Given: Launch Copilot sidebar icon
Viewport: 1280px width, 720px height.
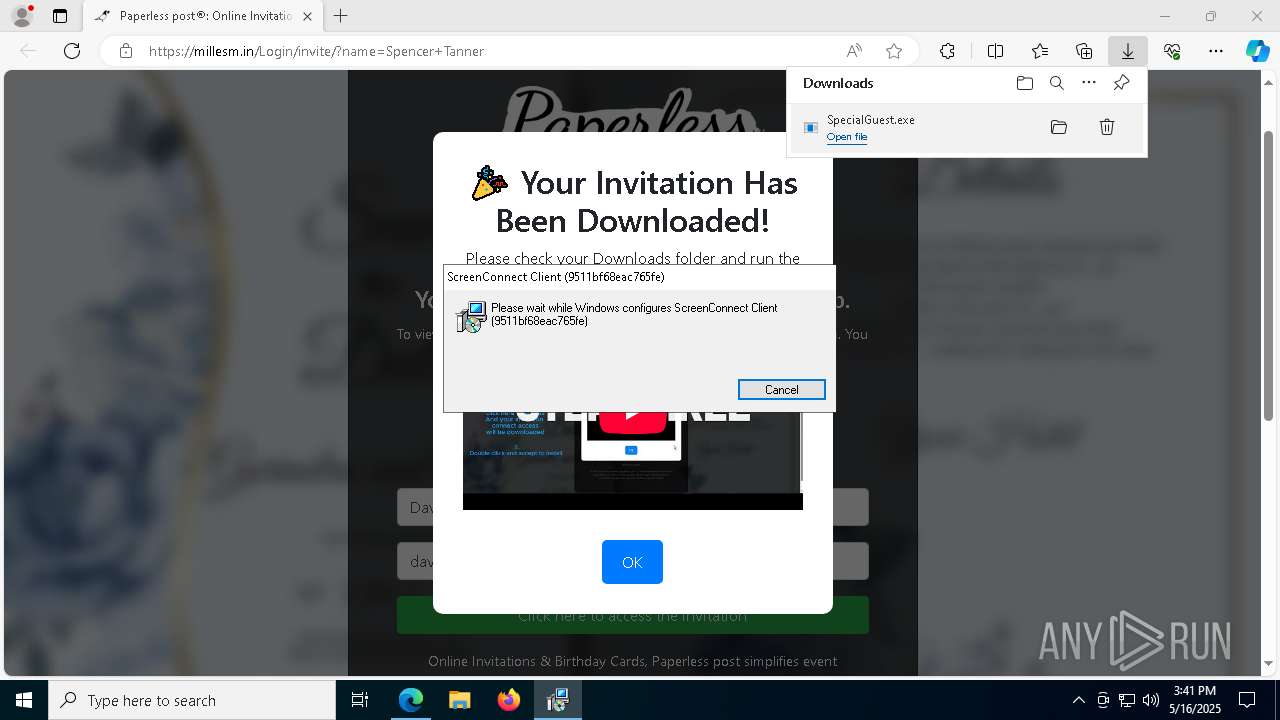Looking at the screenshot, I should [x=1257, y=51].
